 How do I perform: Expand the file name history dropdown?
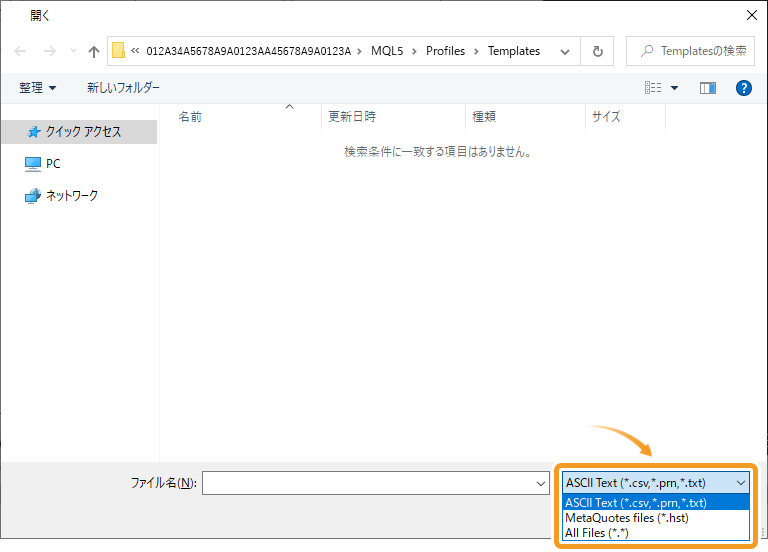[541, 483]
